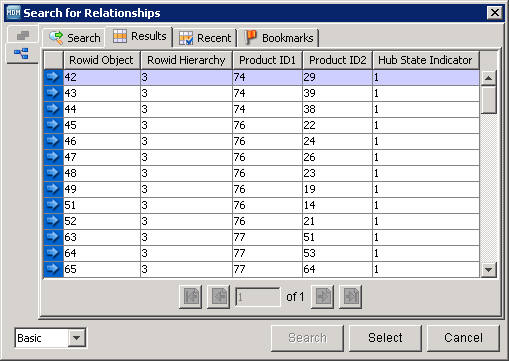
Task: Click the arrow icon for row 45
Action: point(53,125)
